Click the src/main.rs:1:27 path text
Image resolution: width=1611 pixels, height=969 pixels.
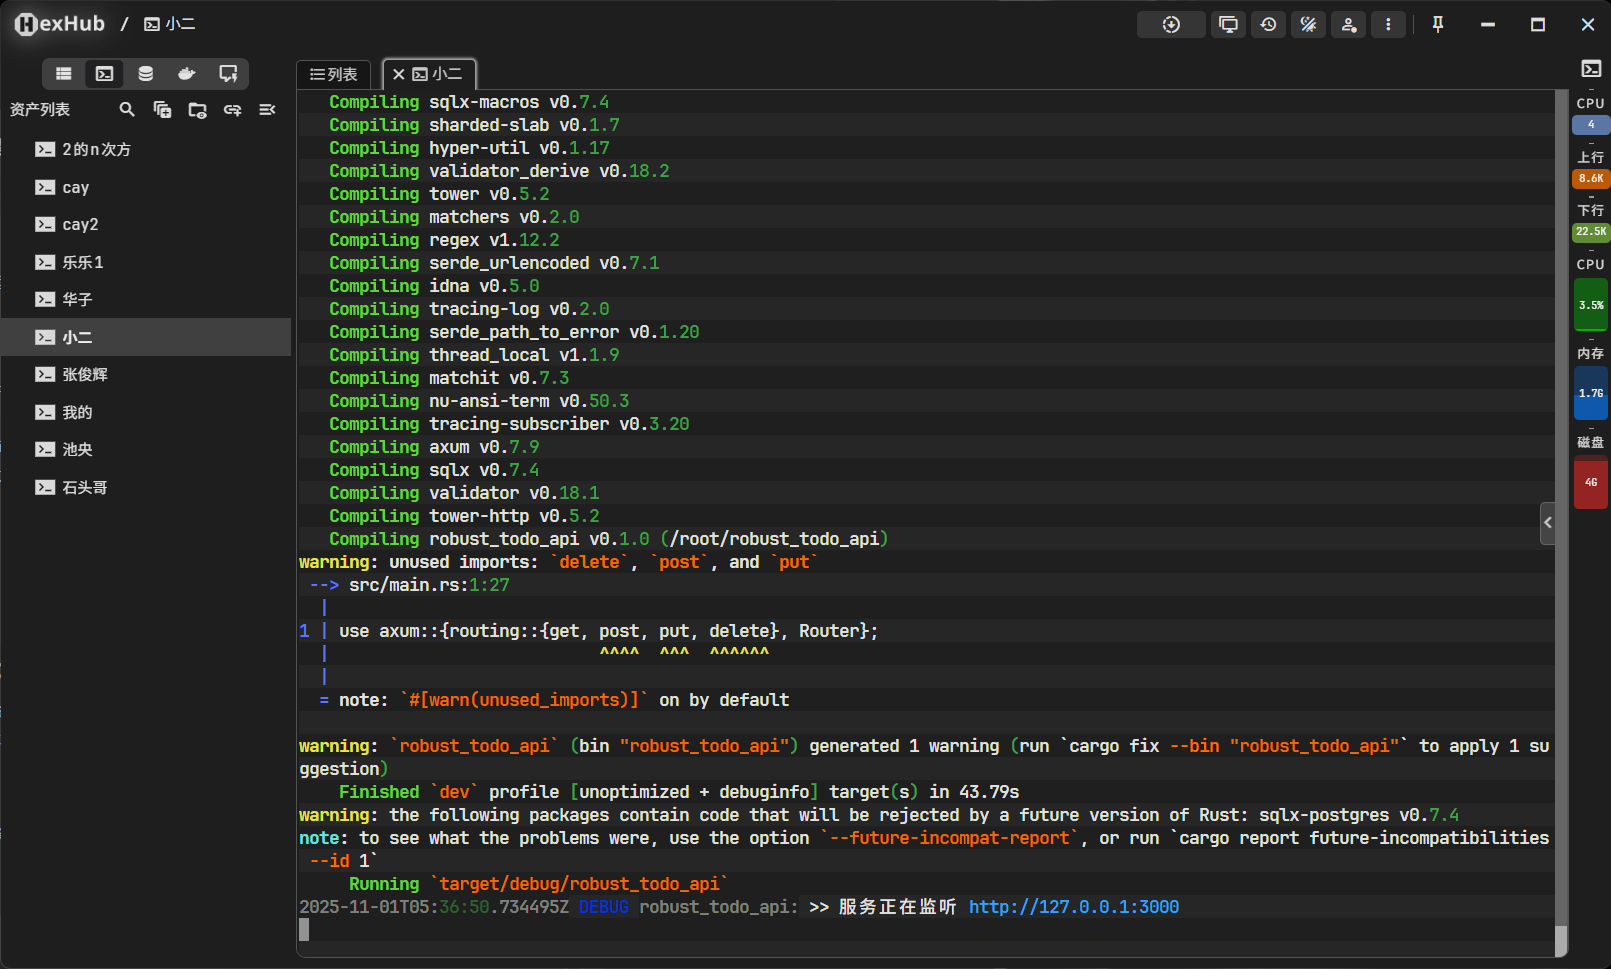coord(429,585)
